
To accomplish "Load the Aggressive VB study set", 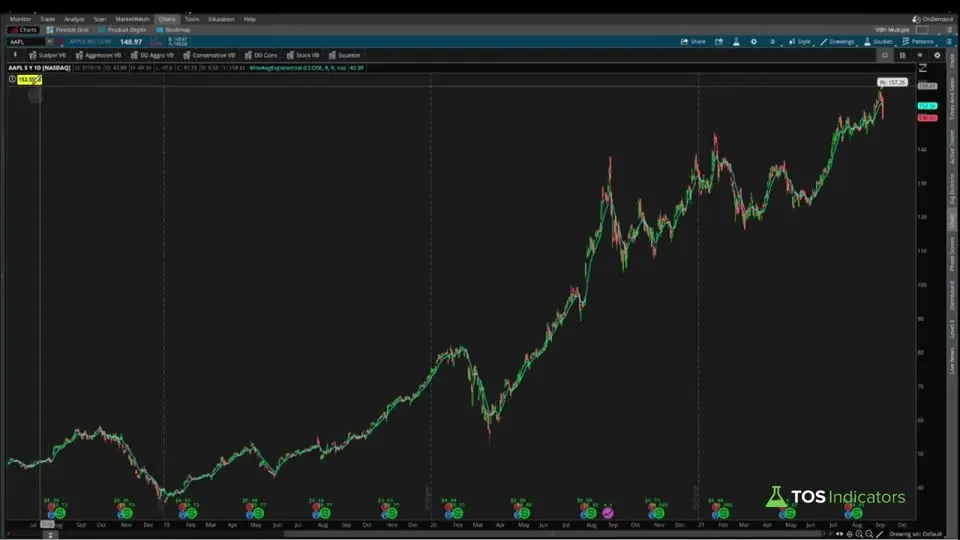I will point(98,55).
